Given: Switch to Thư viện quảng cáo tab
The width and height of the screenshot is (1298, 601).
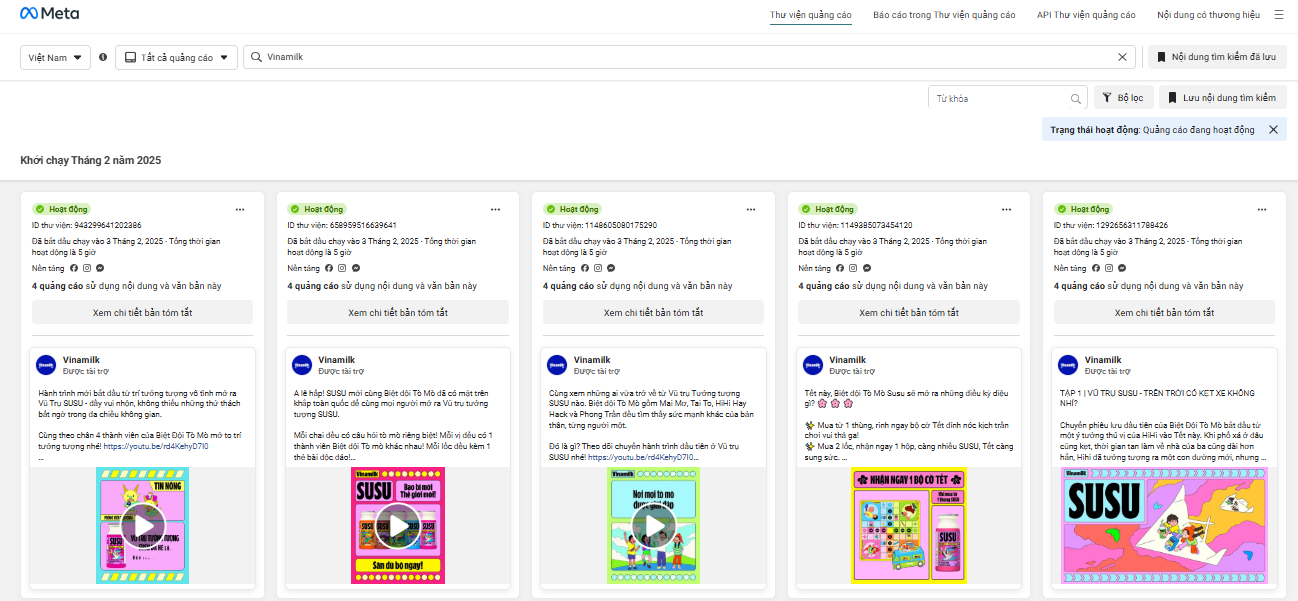Looking at the screenshot, I should tap(811, 15).
